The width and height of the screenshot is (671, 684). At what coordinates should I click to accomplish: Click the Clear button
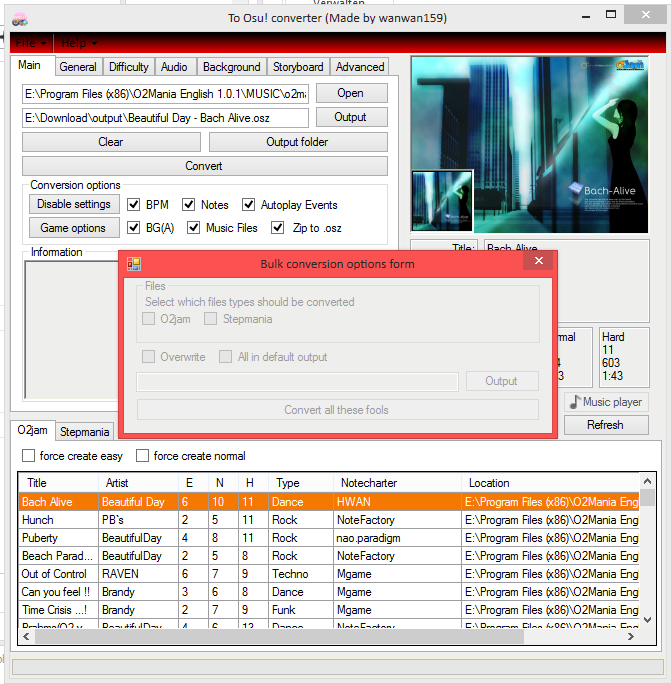111,142
